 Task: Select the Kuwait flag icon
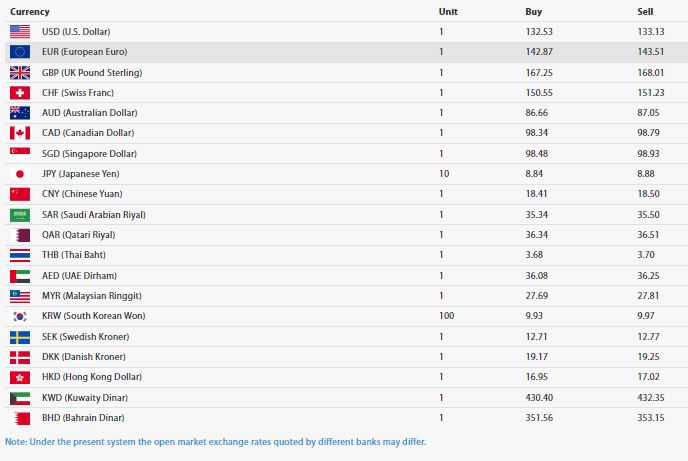20,398
